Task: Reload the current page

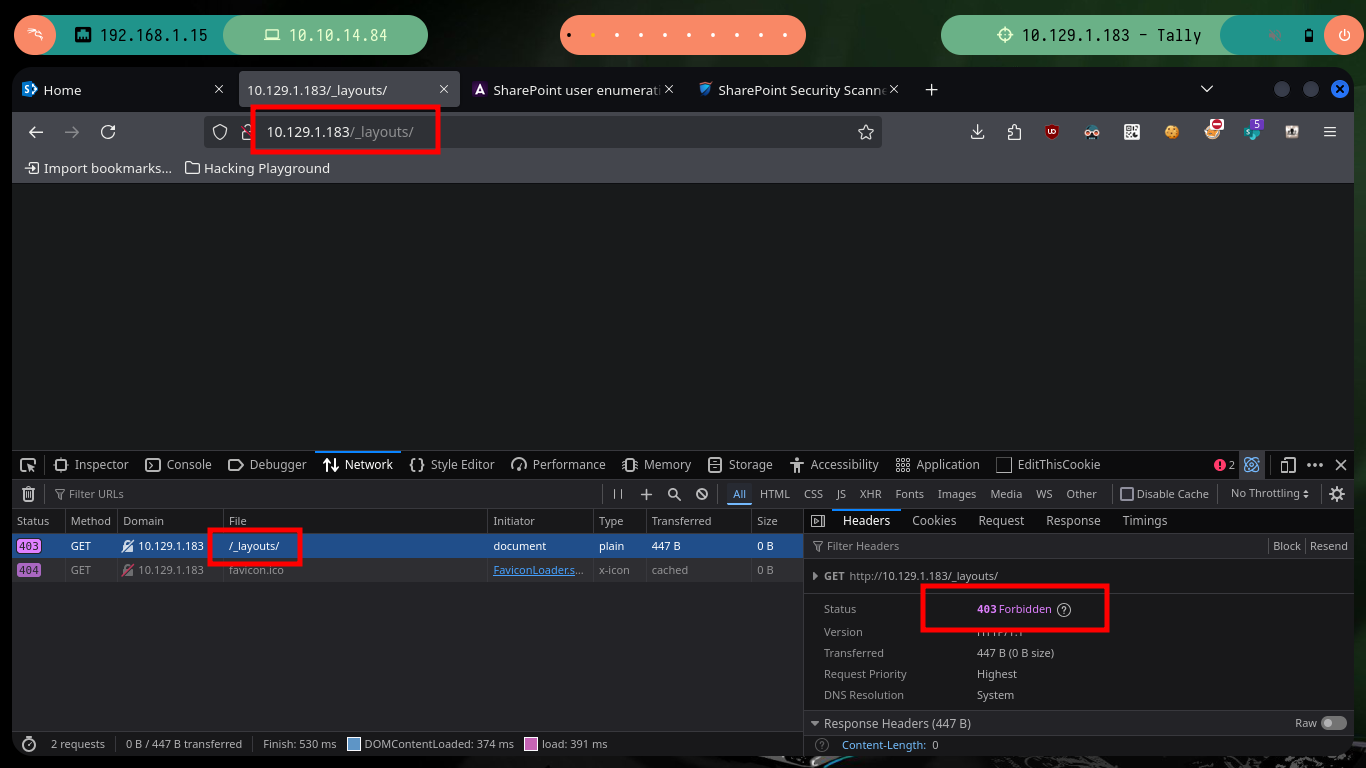Action: (x=108, y=132)
